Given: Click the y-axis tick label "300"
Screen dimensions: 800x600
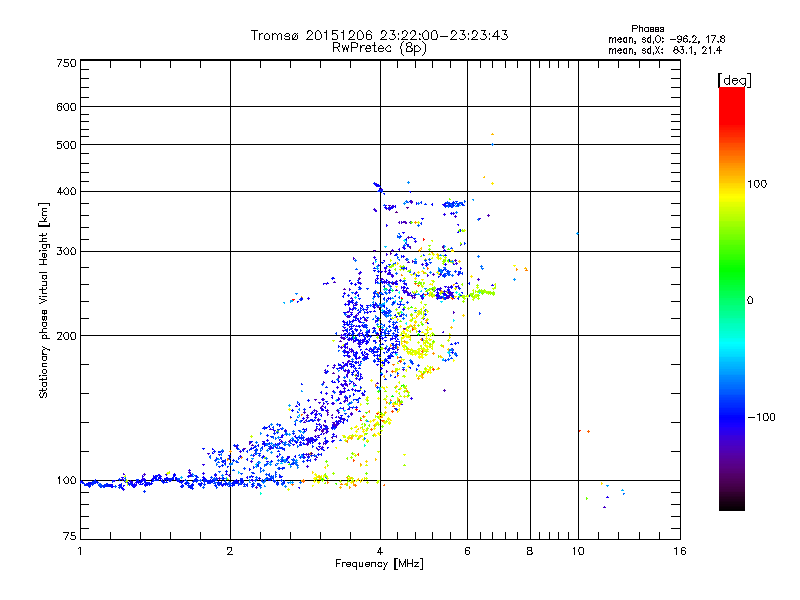Looking at the screenshot, I should click(67, 252).
